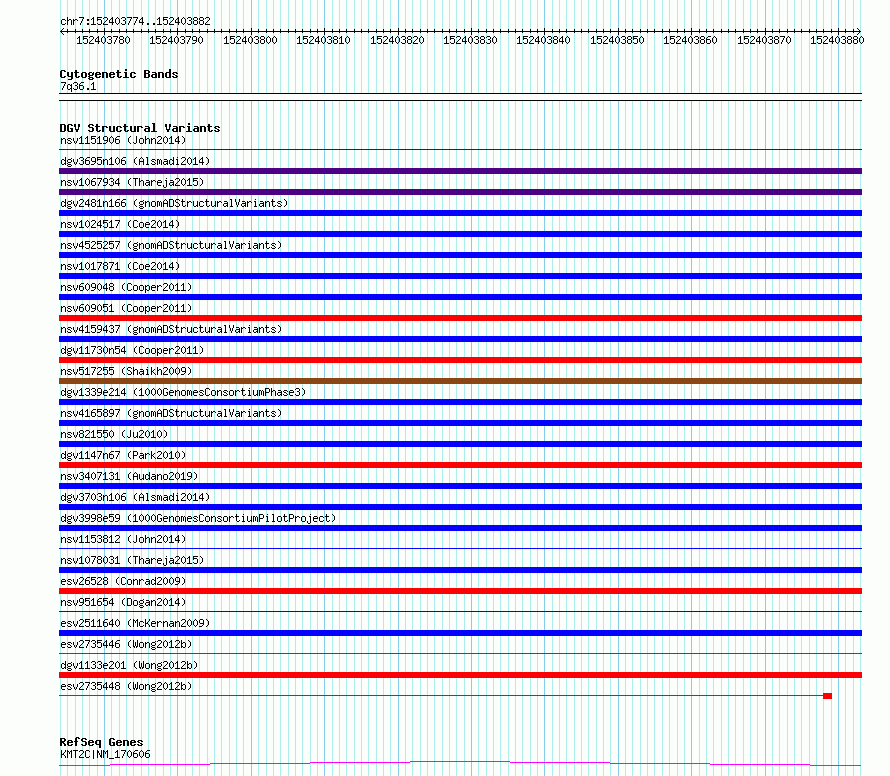Viewport: 890px width, 776px height.
Task: Click ruler position 152403790
Action: click(x=177, y=40)
